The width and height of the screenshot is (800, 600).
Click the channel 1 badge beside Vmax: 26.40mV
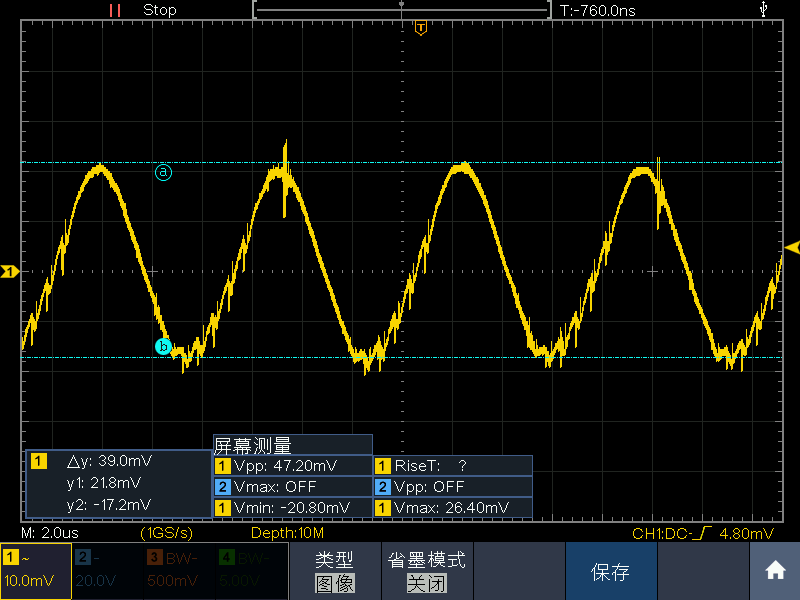tap(383, 508)
